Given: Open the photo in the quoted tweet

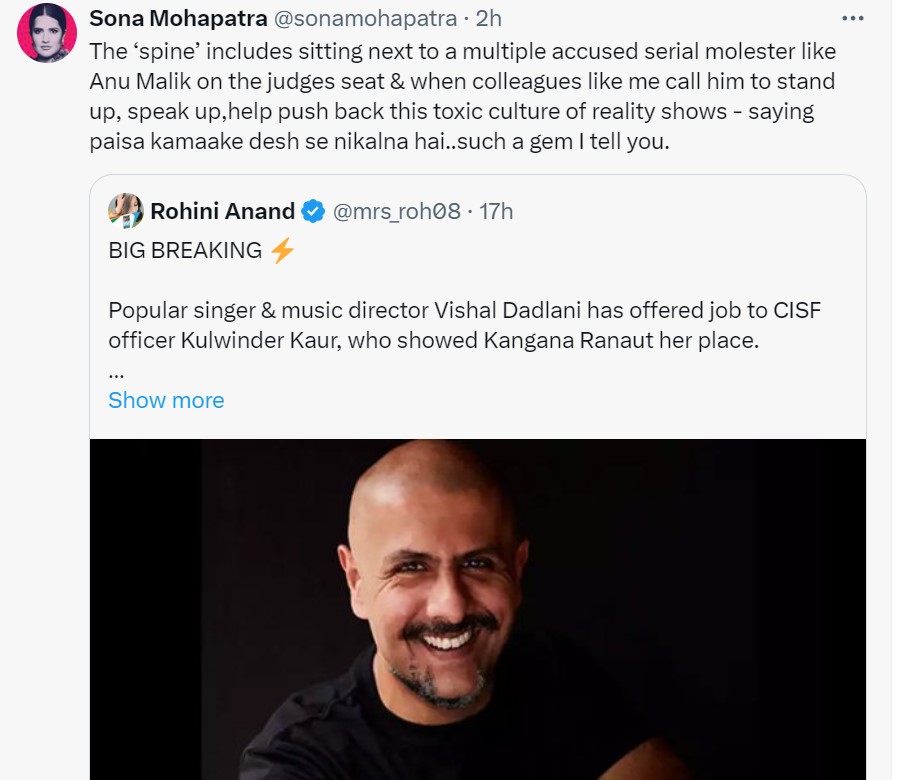Looking at the screenshot, I should [x=477, y=608].
